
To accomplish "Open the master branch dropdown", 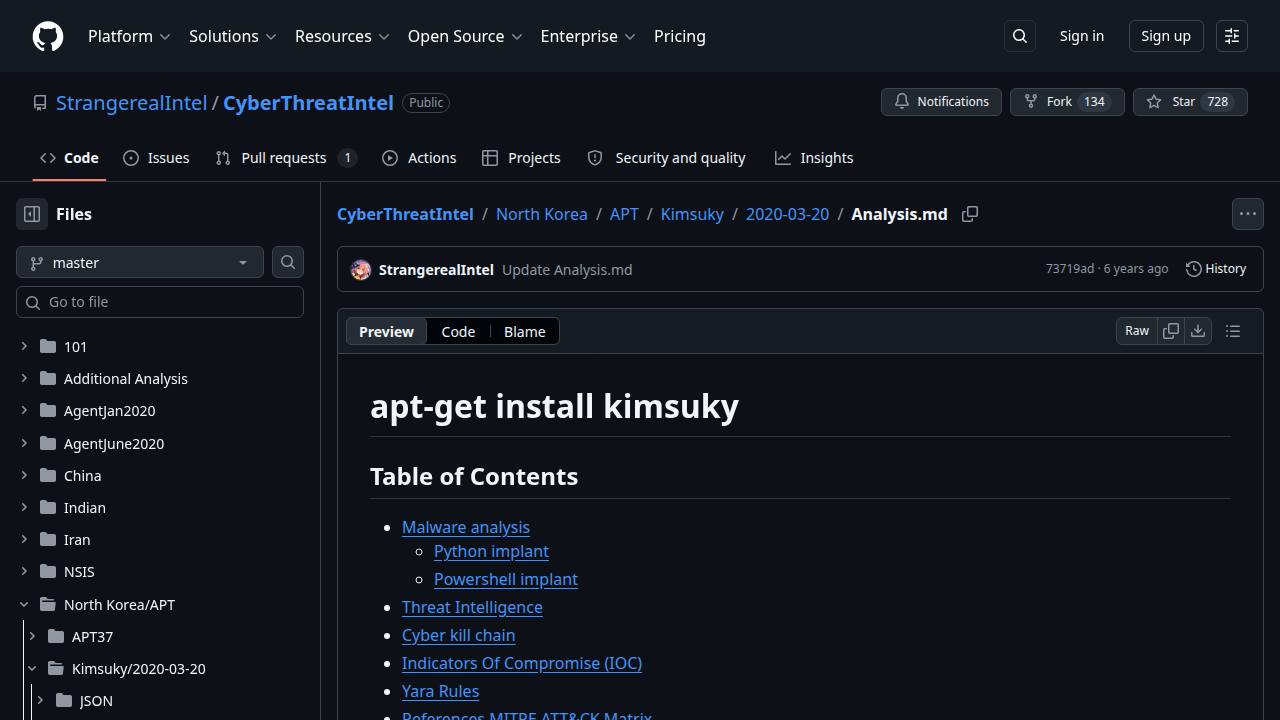I will pyautogui.click(x=140, y=262).
